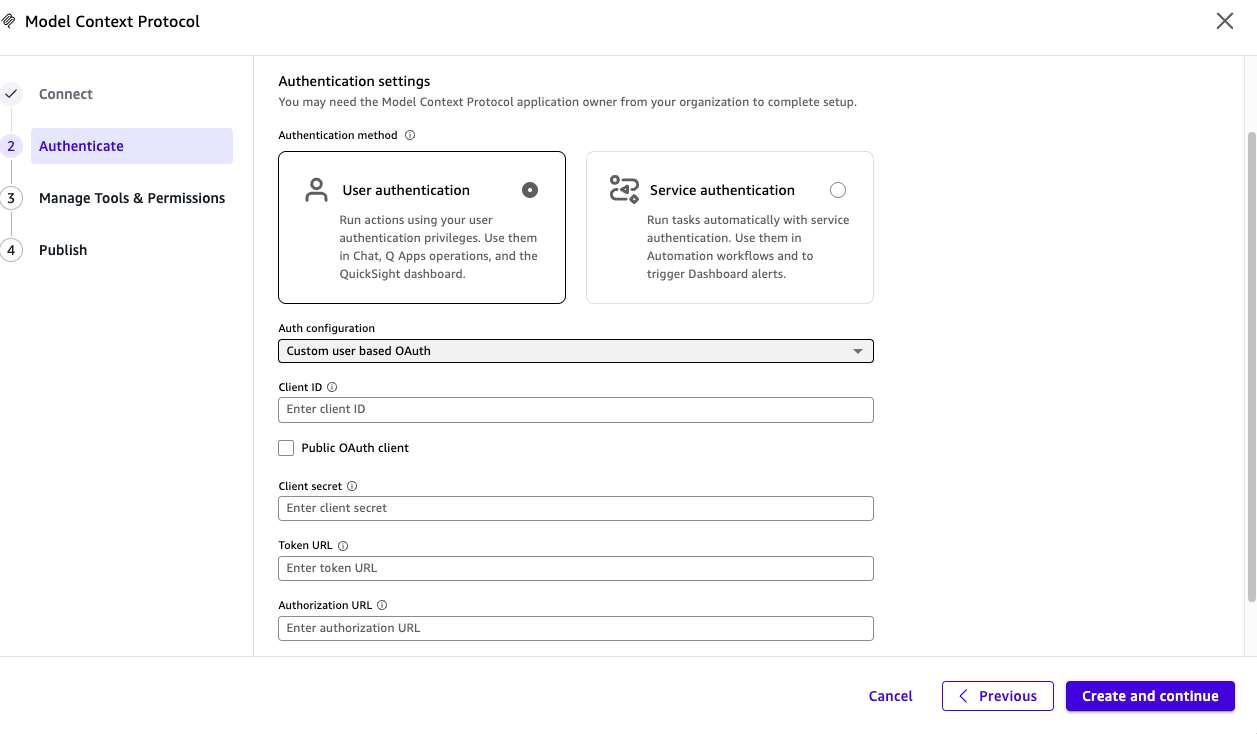The width and height of the screenshot is (1257, 734).
Task: Open the Auth configuration dropdown
Action: coord(576,351)
